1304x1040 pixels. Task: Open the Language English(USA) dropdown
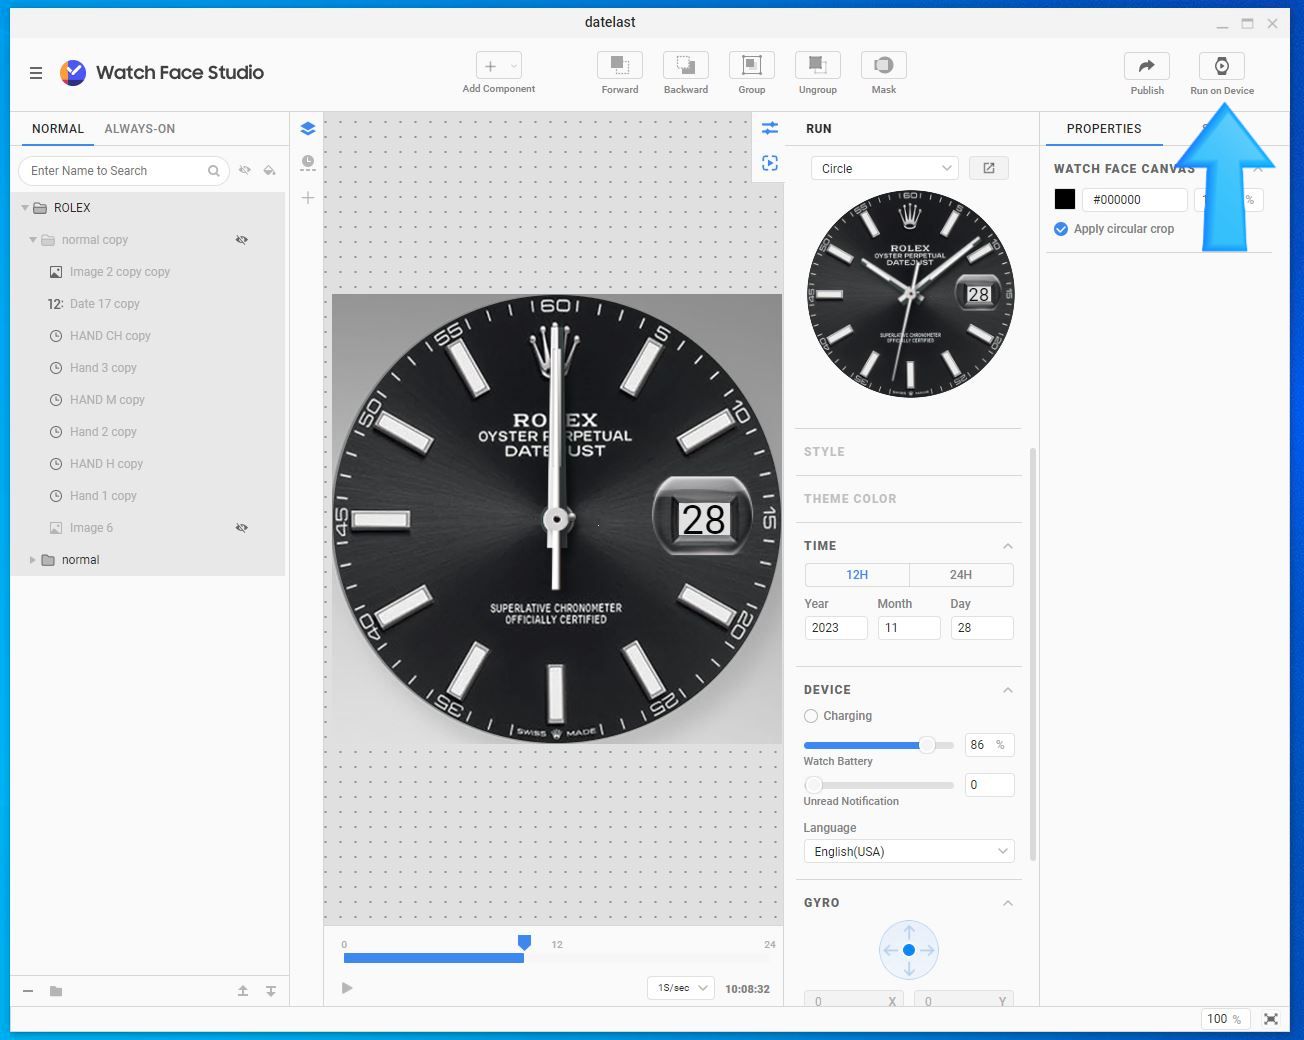tap(909, 852)
